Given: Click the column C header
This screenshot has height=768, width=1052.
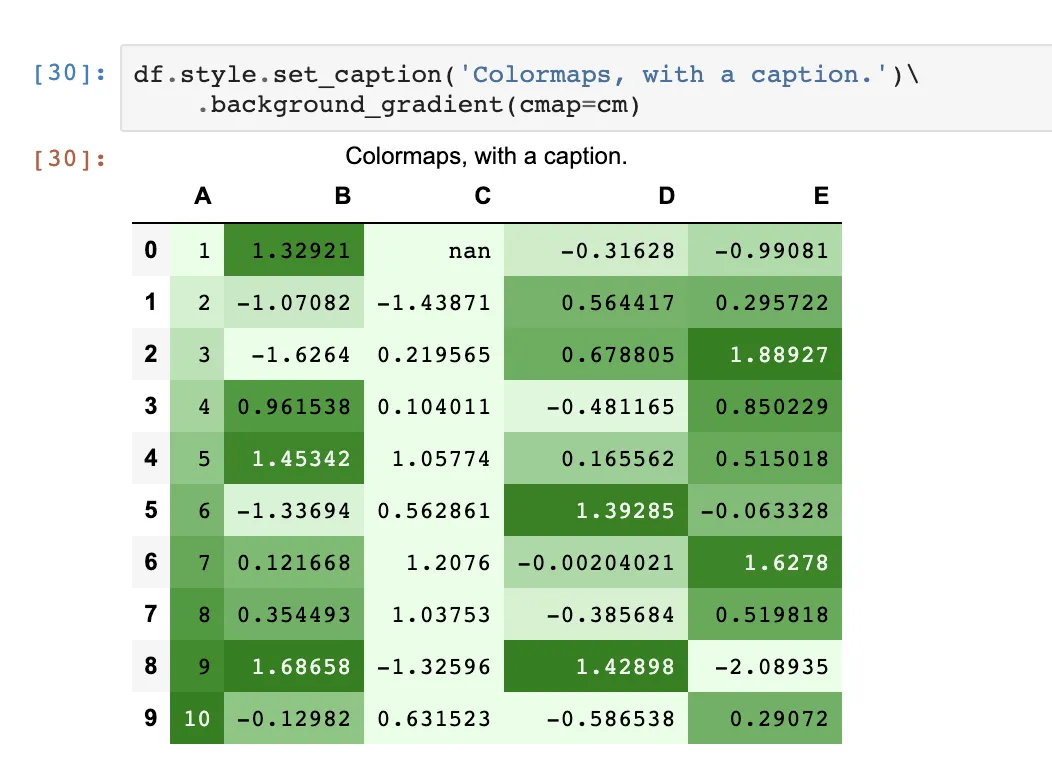Looking at the screenshot, I should [482, 196].
